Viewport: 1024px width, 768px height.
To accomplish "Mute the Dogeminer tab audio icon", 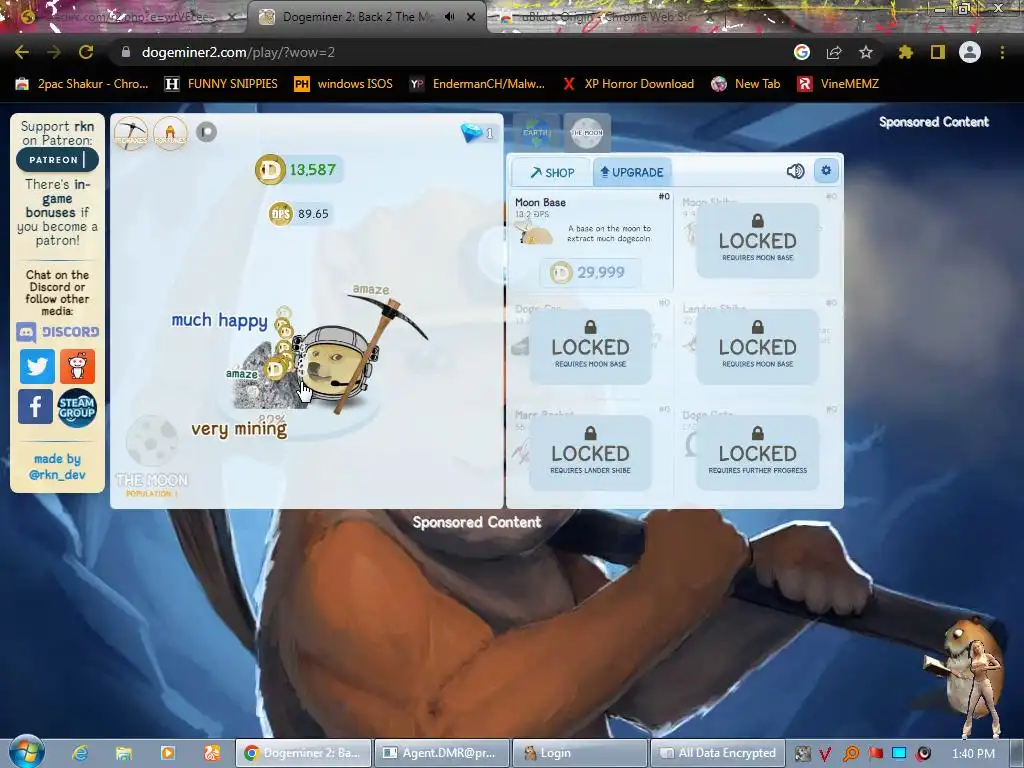I will [450, 17].
